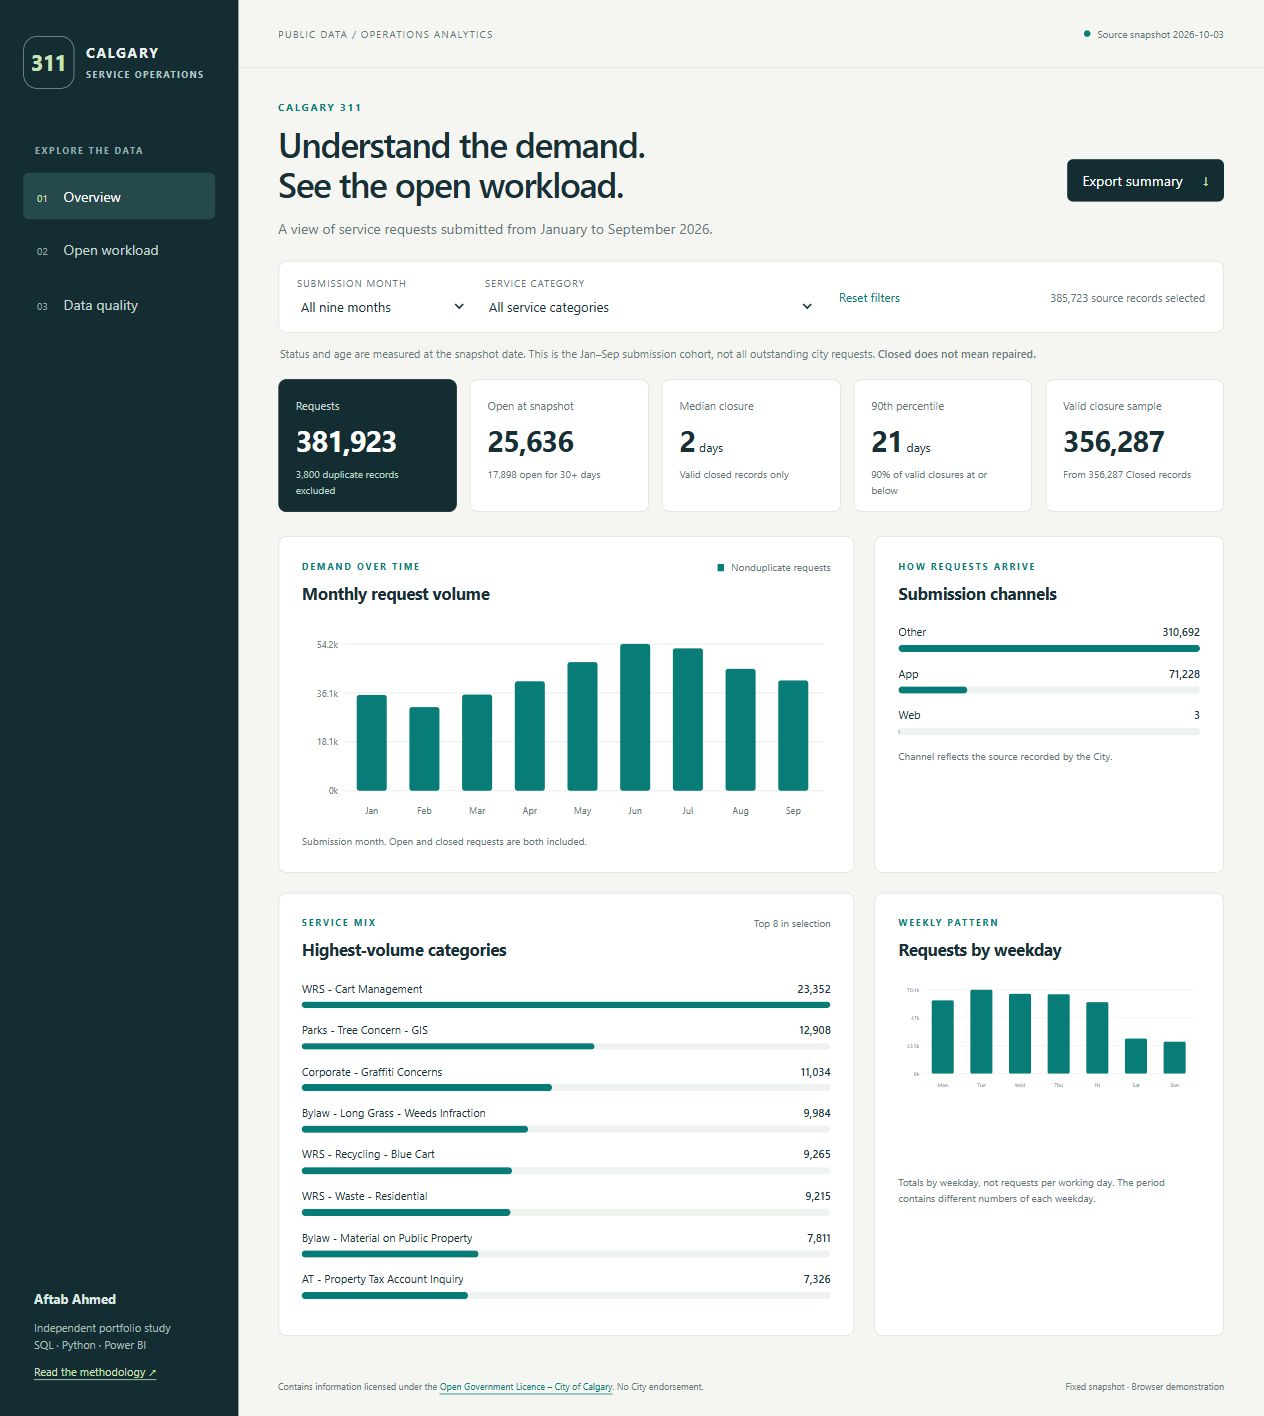The image size is (1264, 1416).
Task: Click the Source snapshot 2026-10-03 indicator
Action: point(1153,34)
